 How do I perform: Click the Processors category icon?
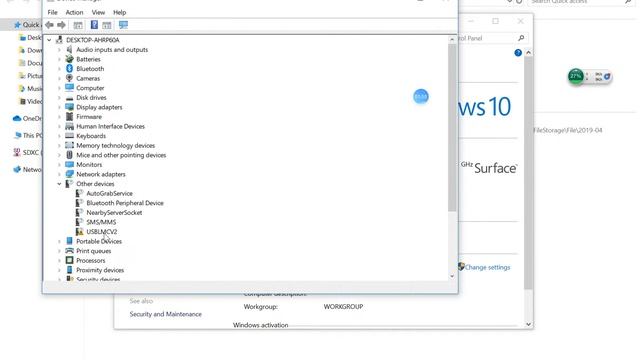[x=69, y=260]
